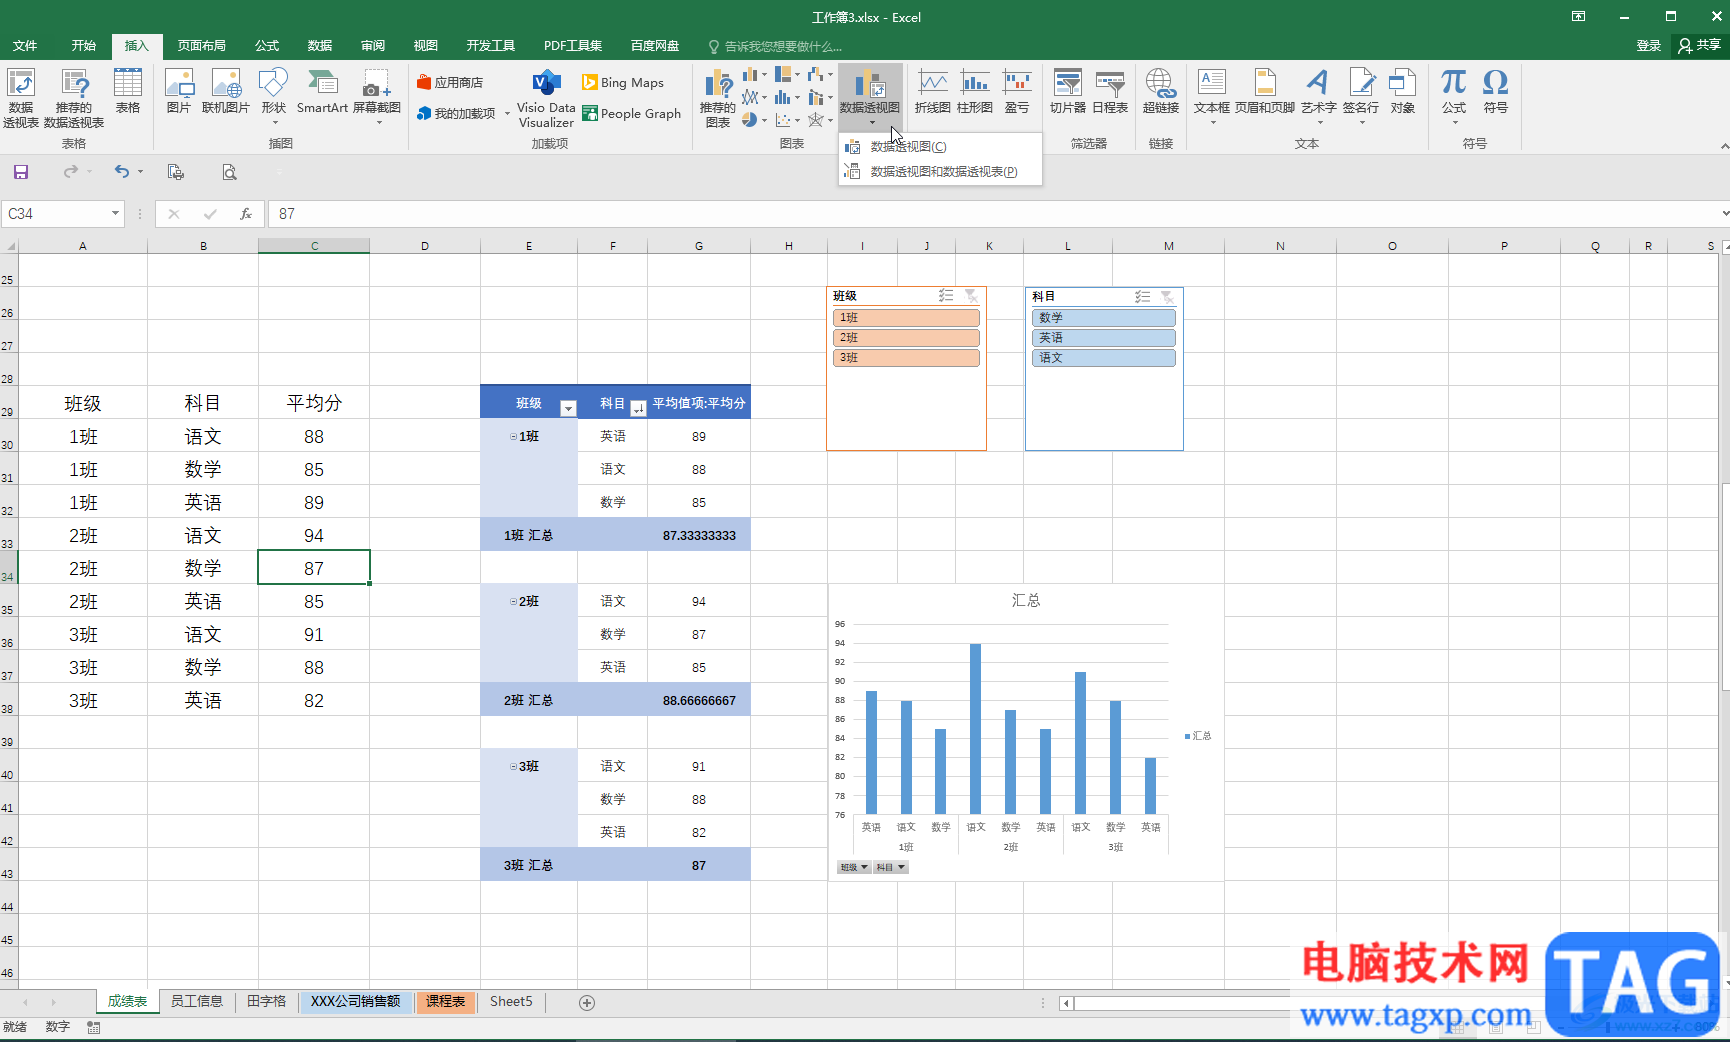Insert Hyperlink icon
The height and width of the screenshot is (1042, 1730).
click(x=1161, y=91)
